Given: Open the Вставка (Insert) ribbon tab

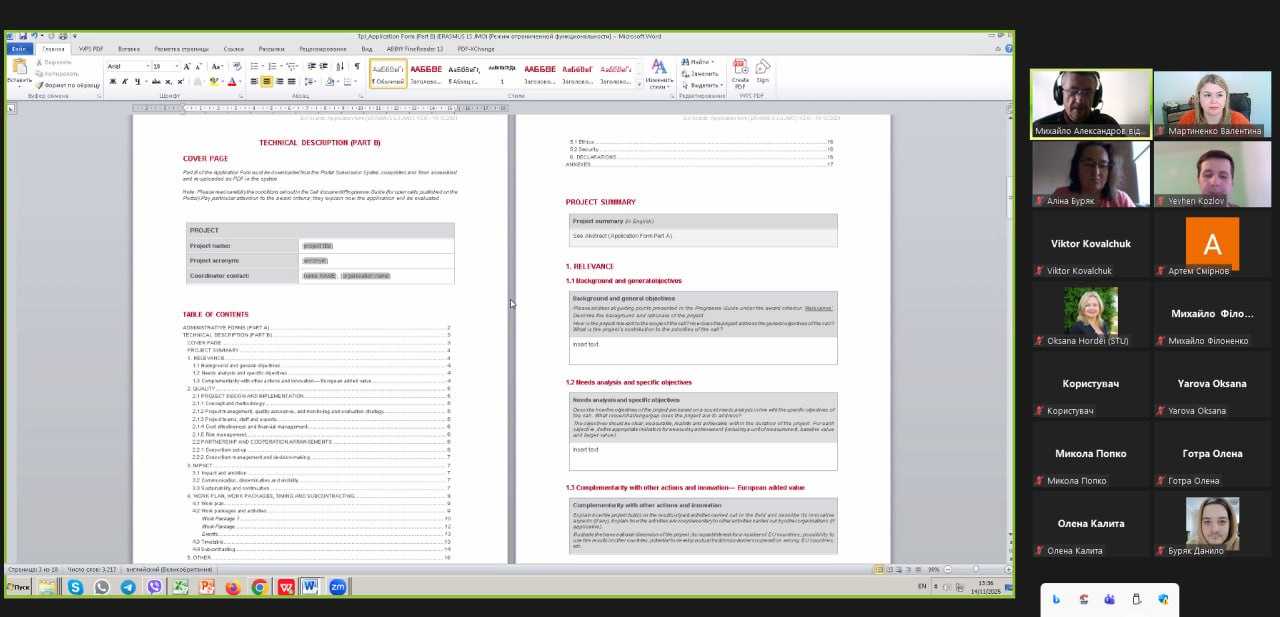Looking at the screenshot, I should 128,48.
